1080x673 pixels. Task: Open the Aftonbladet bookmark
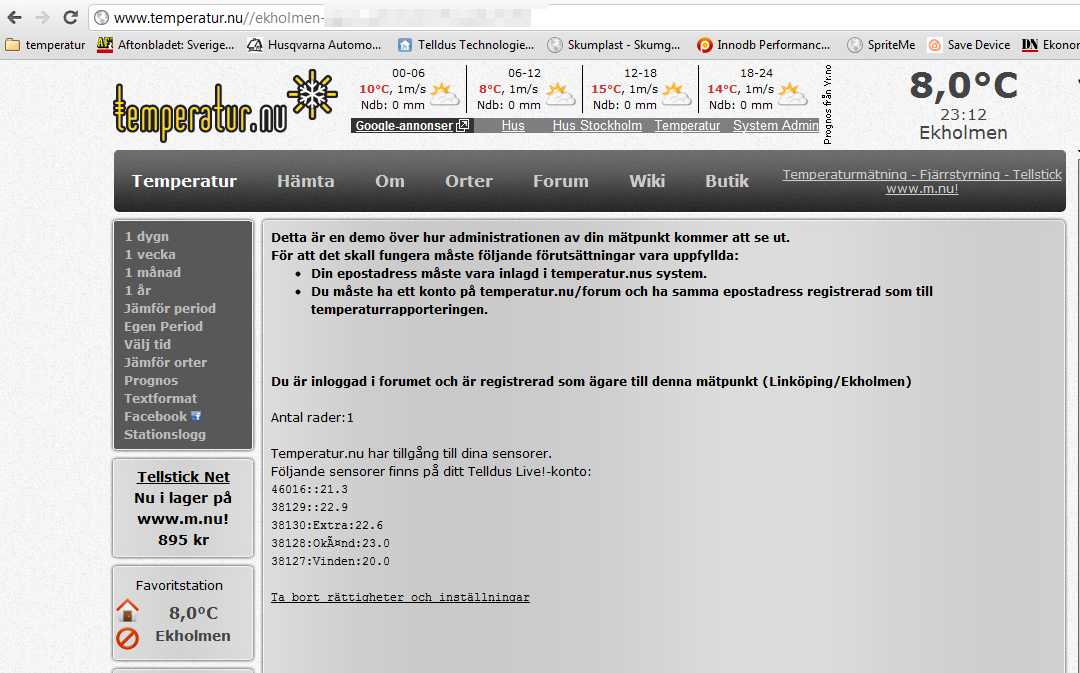165,45
